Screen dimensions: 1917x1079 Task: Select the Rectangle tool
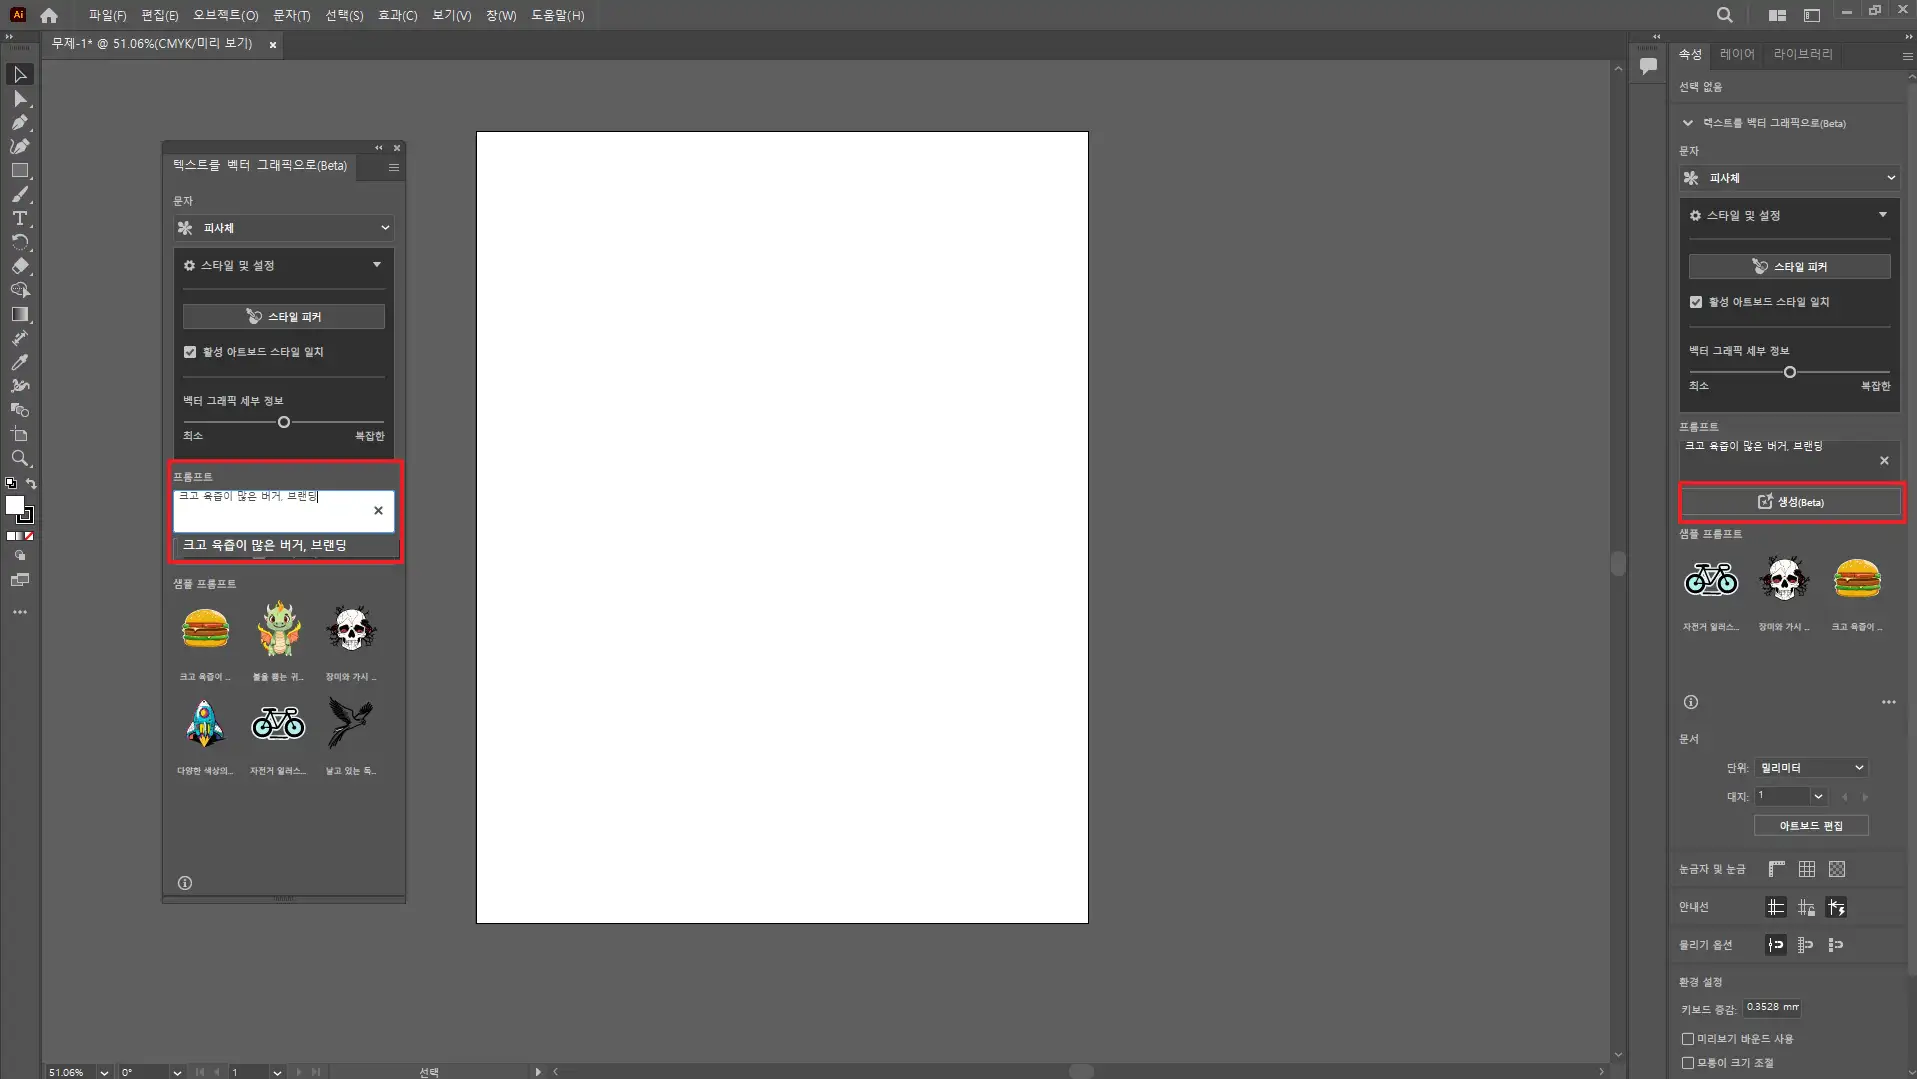tap(19, 171)
